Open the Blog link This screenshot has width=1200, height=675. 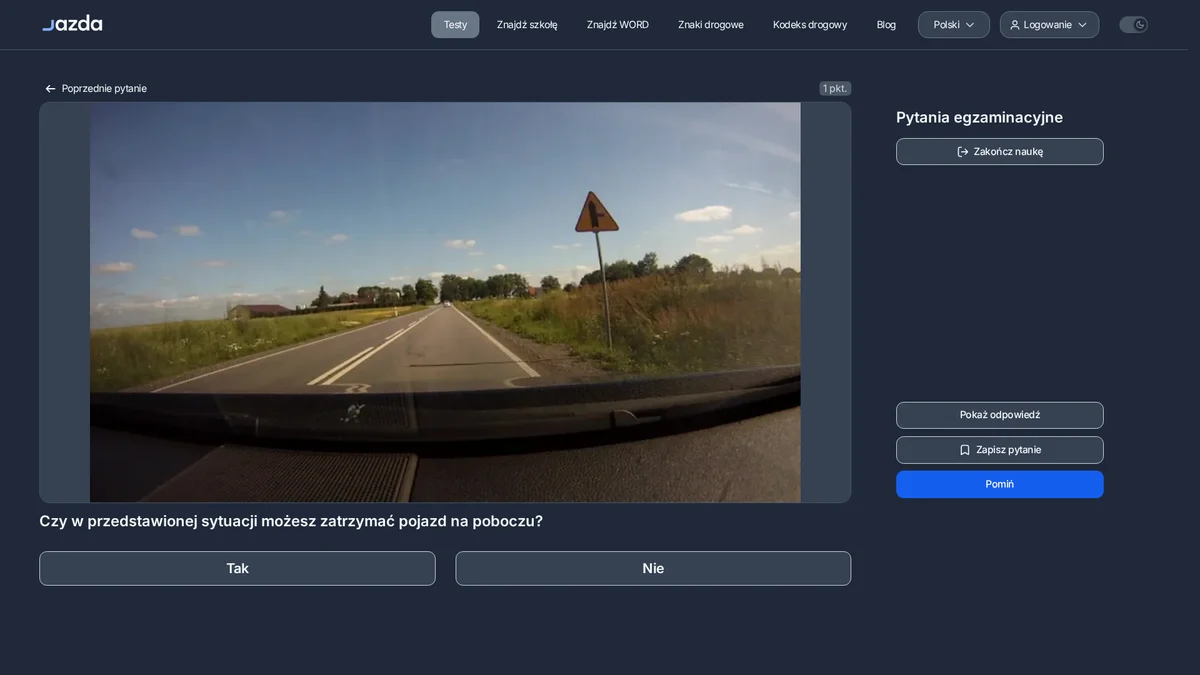pyautogui.click(x=886, y=25)
